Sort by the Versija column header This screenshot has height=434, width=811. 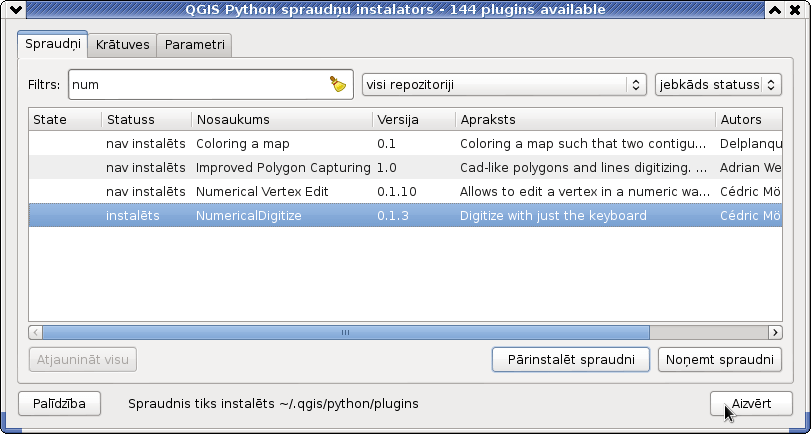[x=414, y=119]
